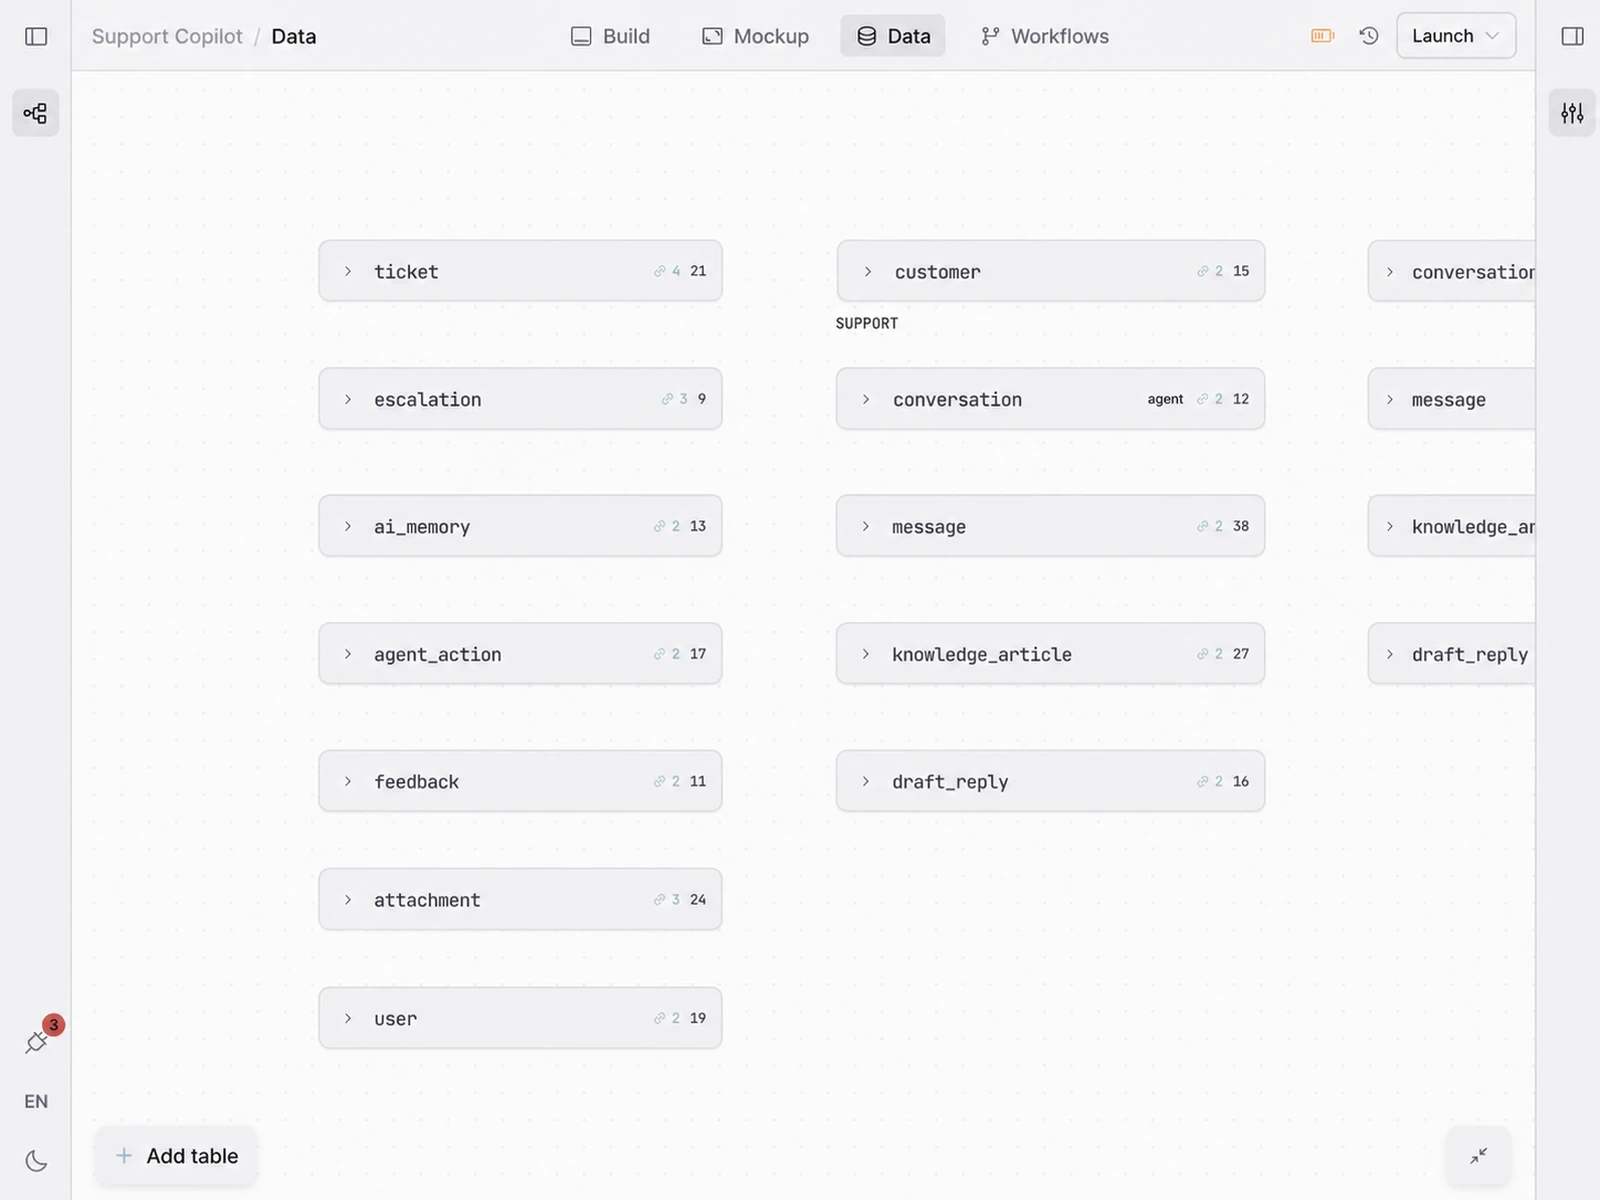The image size is (1600, 1200).
Task: Open integrations plug icon with badge
Action: [37, 1042]
